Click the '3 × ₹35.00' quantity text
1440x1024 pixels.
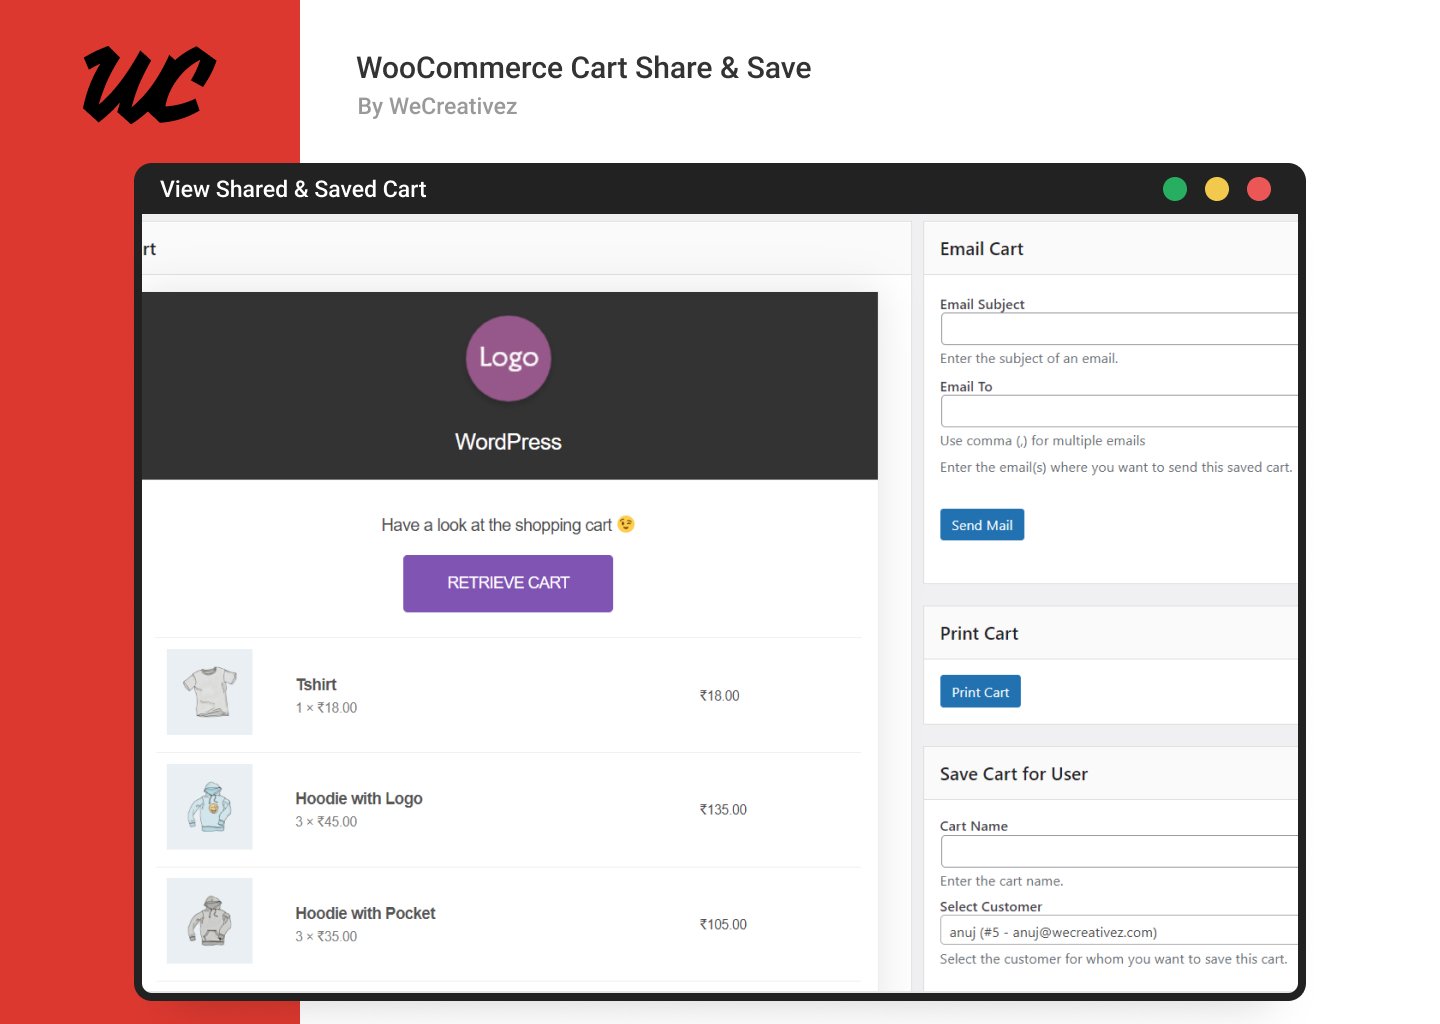click(x=326, y=937)
